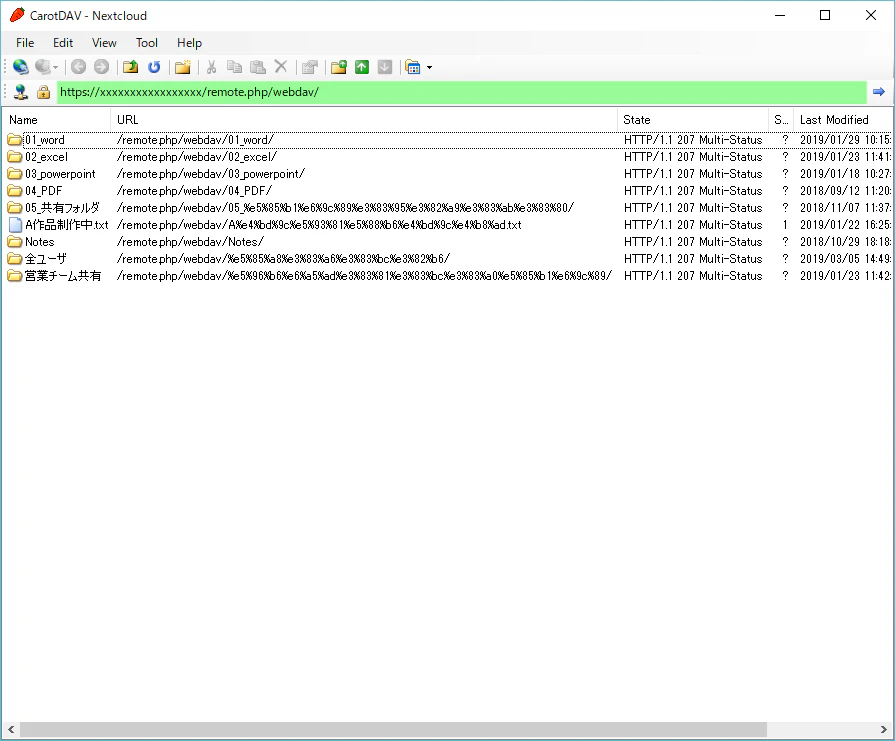This screenshot has height=741, width=895.
Task: Click the view style folder-grid icon
Action: (413, 67)
